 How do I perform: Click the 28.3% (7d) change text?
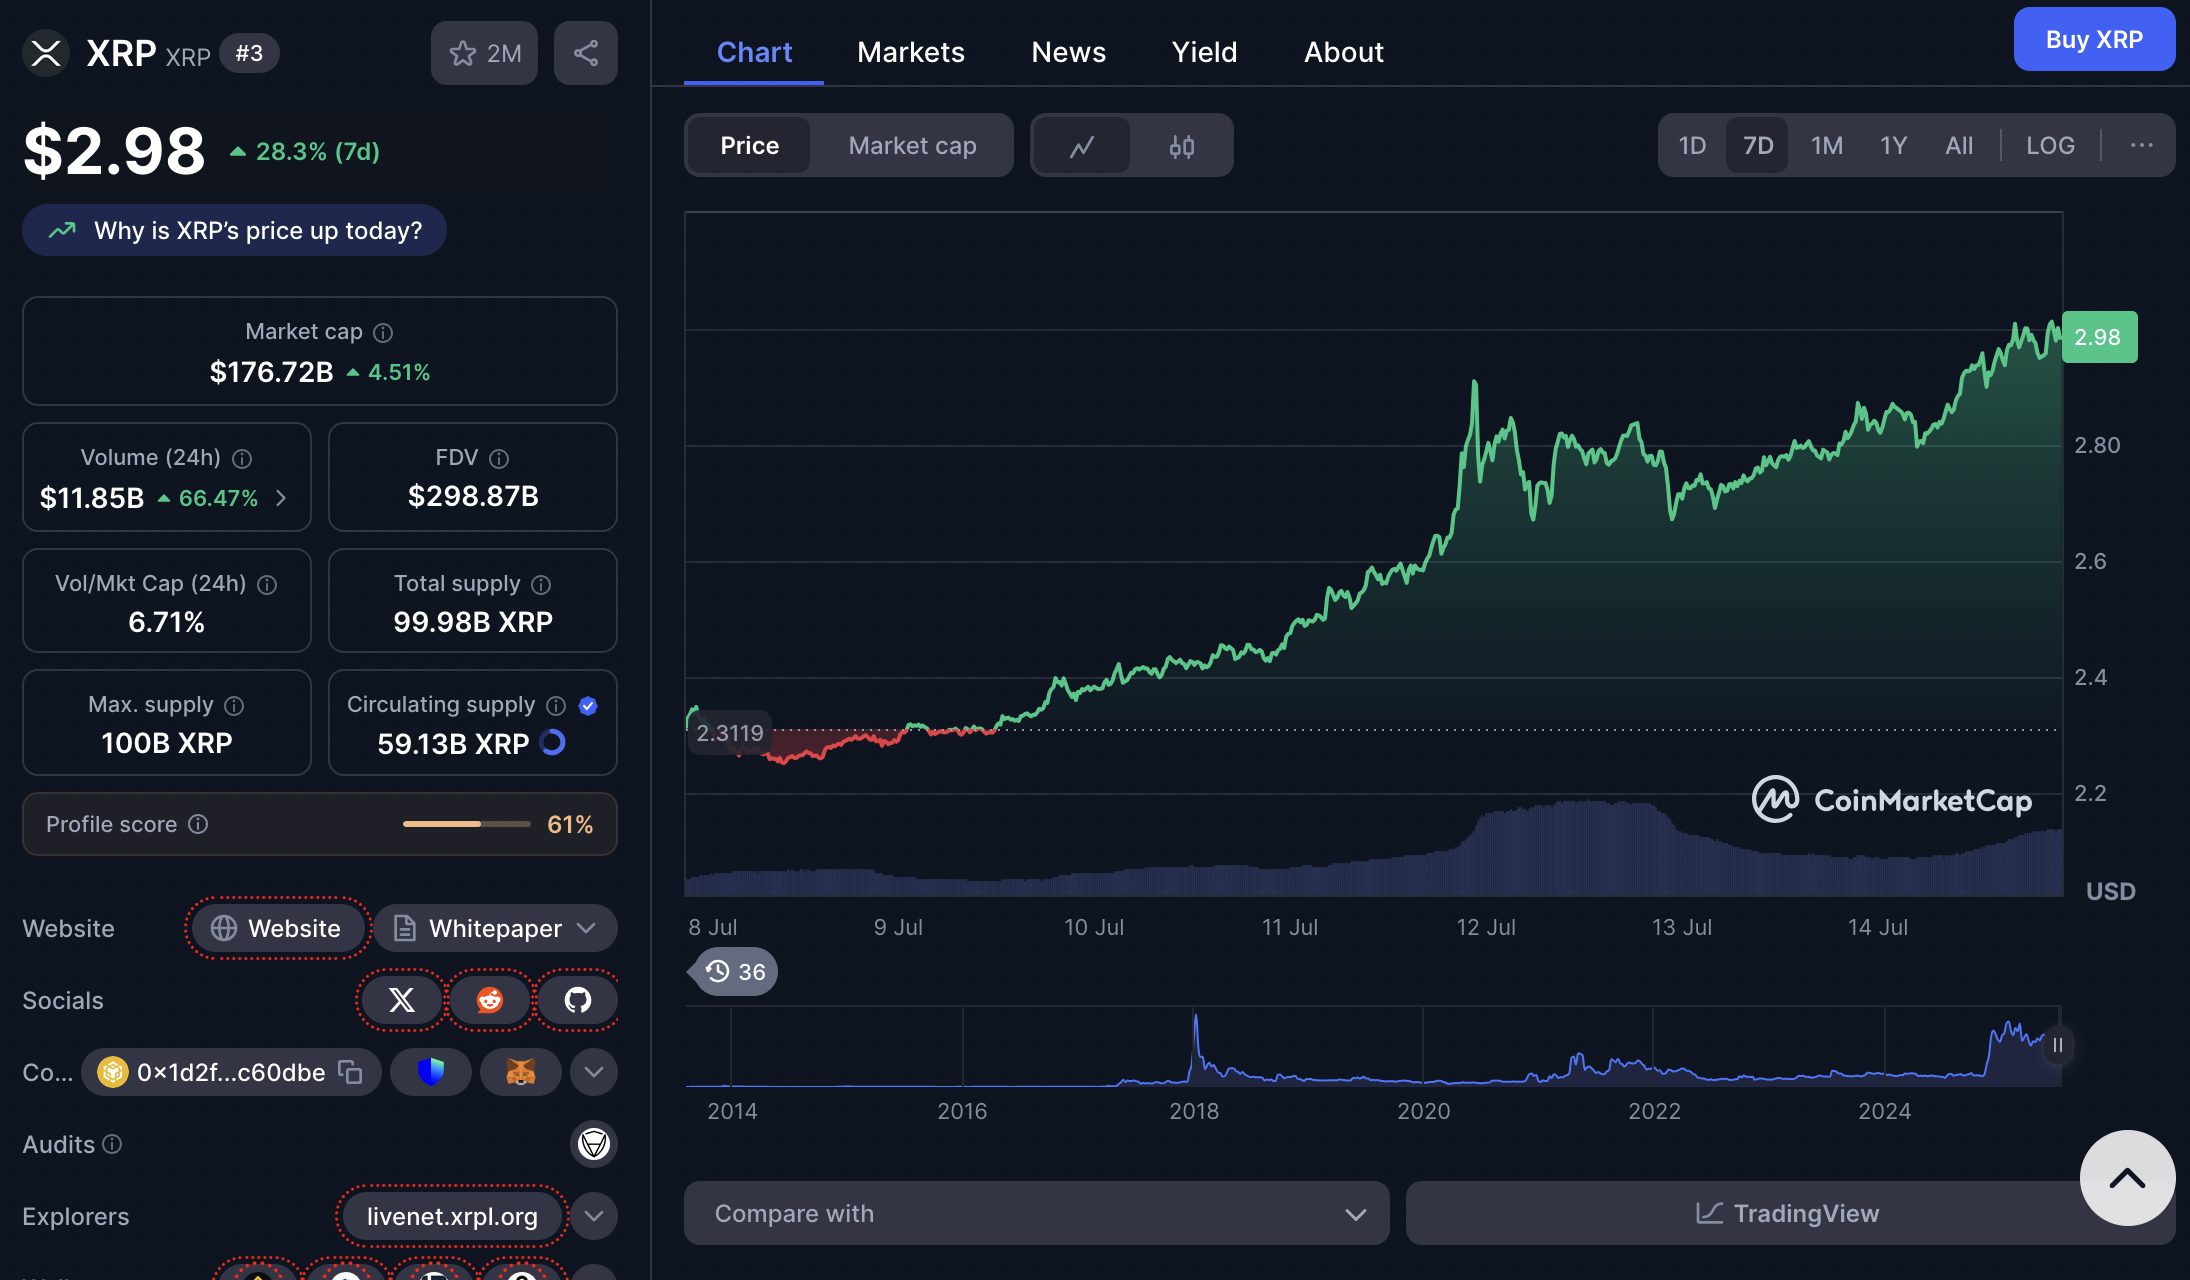(317, 151)
